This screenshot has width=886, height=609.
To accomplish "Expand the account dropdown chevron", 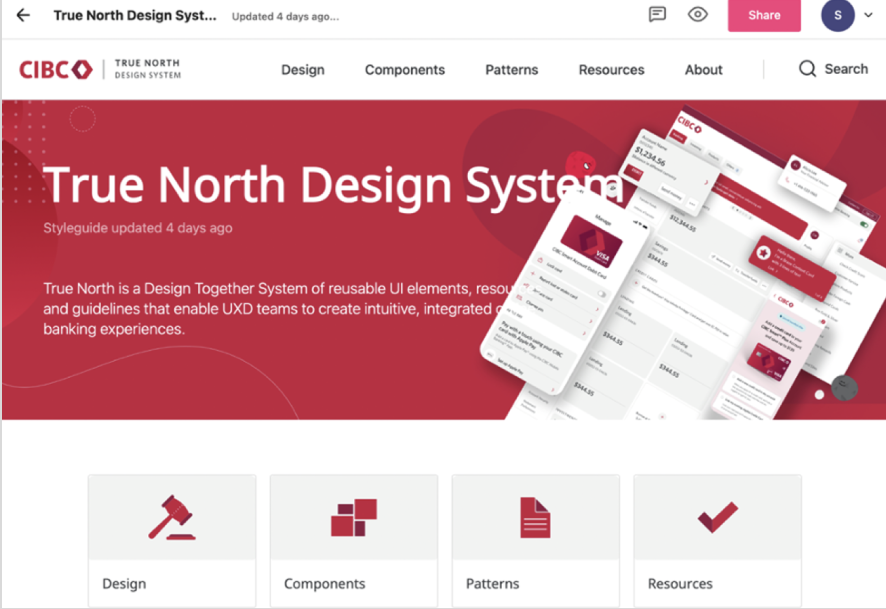I will pos(868,15).
